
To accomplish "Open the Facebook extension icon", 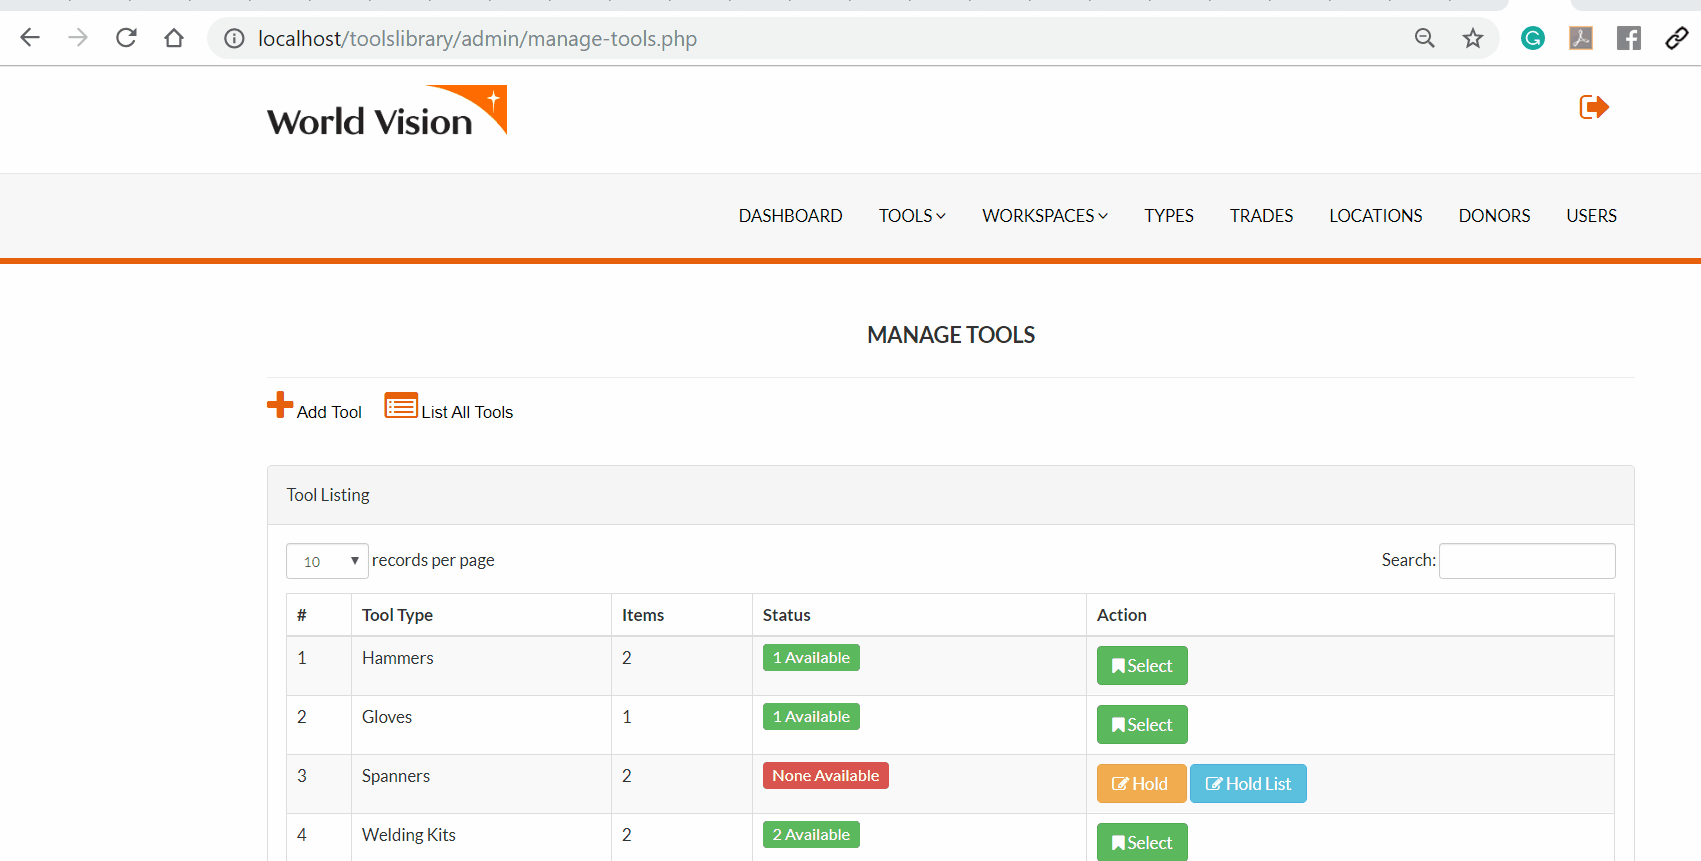I will (1629, 38).
